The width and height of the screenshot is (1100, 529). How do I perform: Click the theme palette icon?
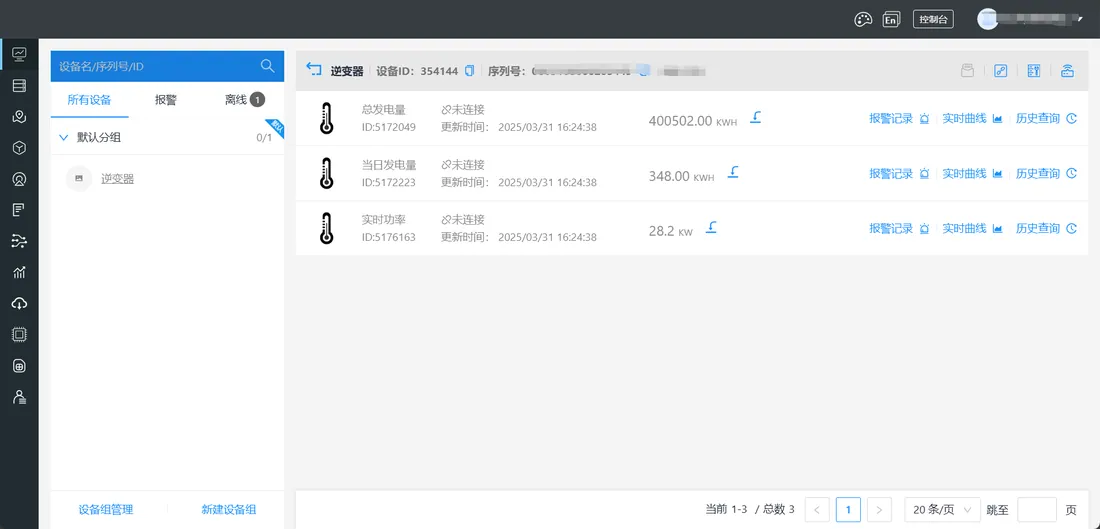click(x=862, y=20)
